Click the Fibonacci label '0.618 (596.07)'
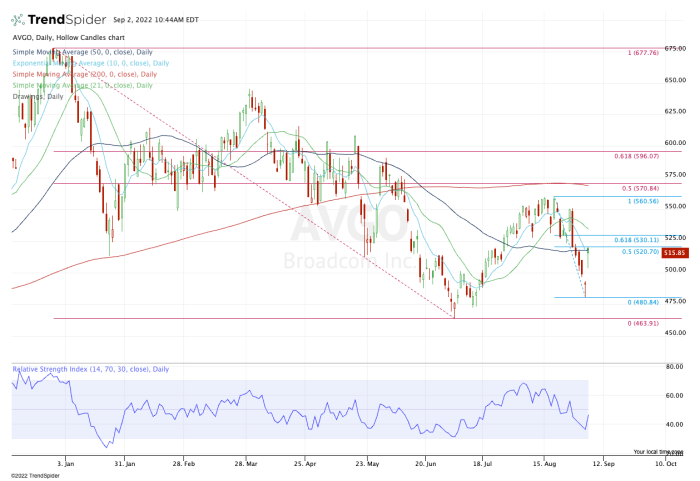The width and height of the screenshot is (700, 481). click(x=637, y=156)
